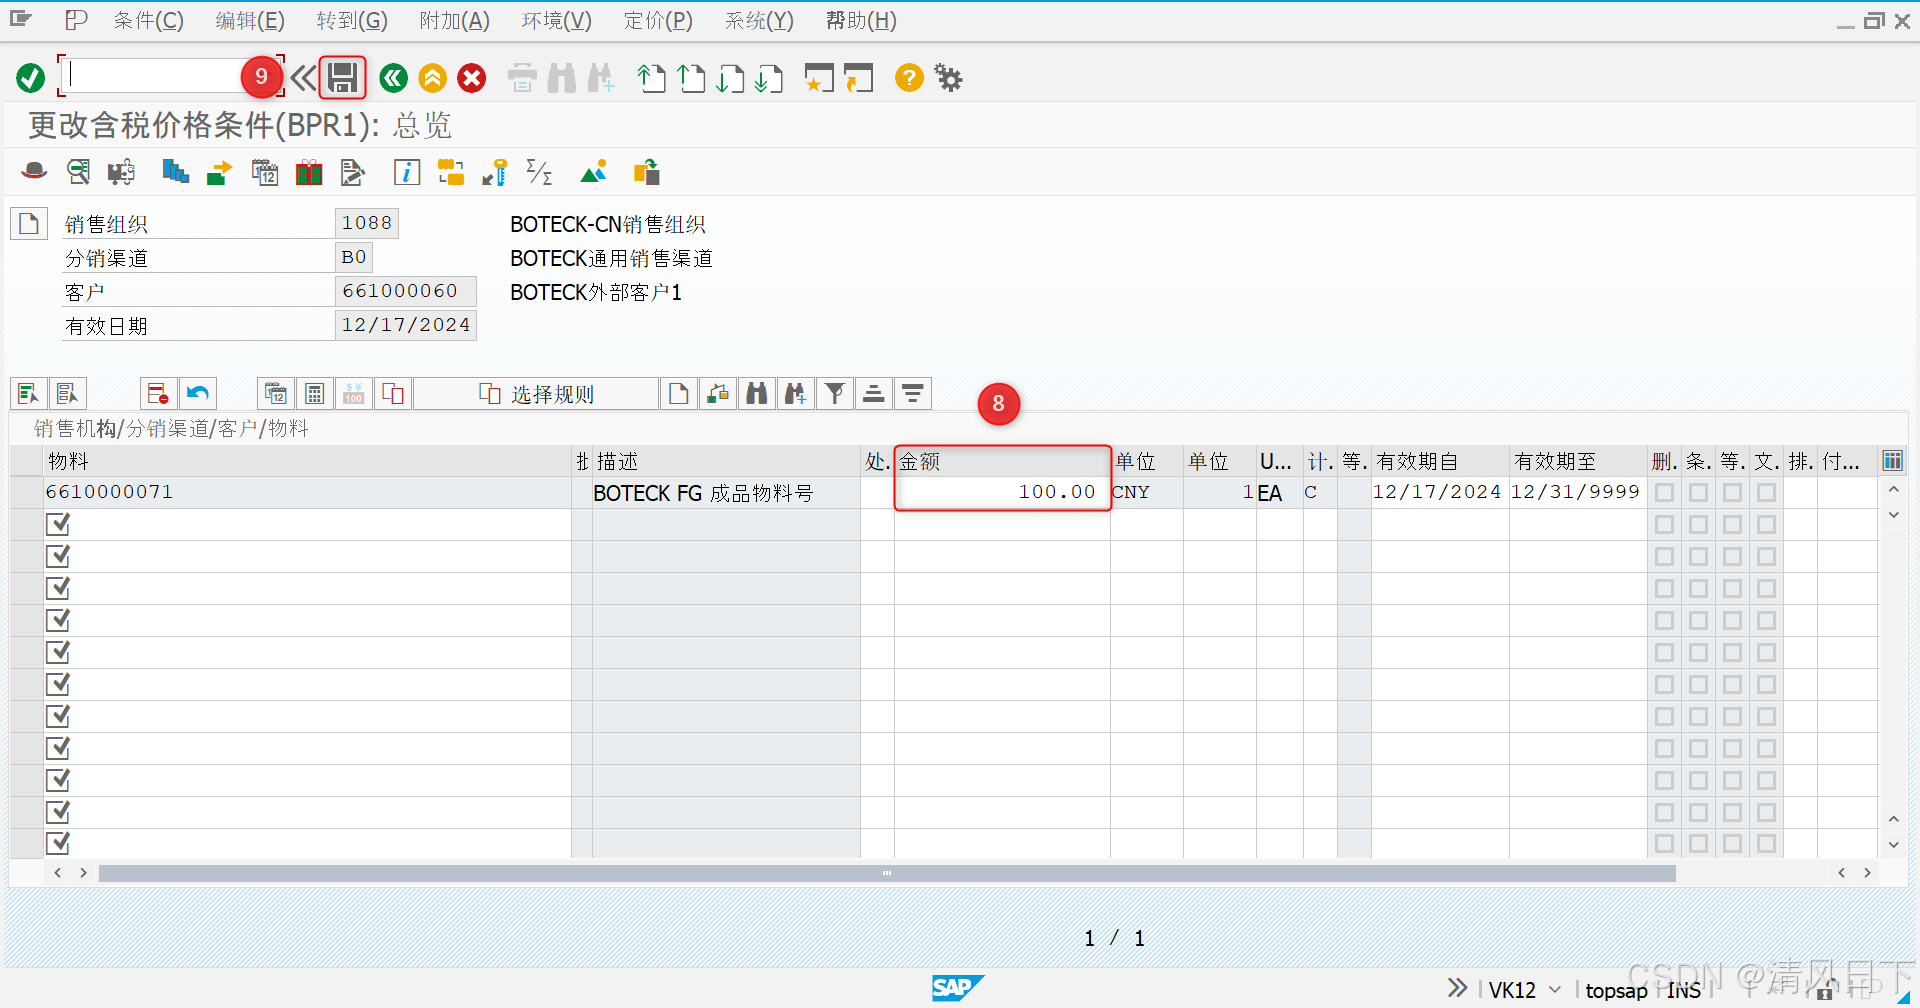Image resolution: width=1920 pixels, height=1008 pixels.
Task: Click the yellow Help question mark icon
Action: [909, 78]
